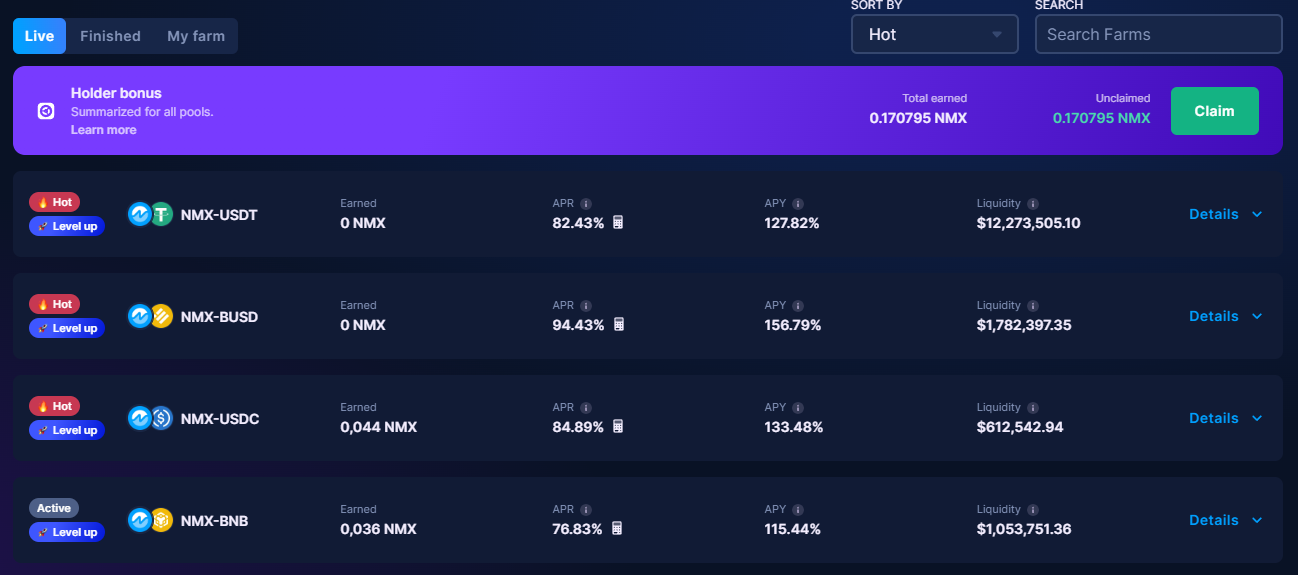The height and width of the screenshot is (575, 1298).
Task: Click earned amount 0,044 NMX
Action: (378, 427)
